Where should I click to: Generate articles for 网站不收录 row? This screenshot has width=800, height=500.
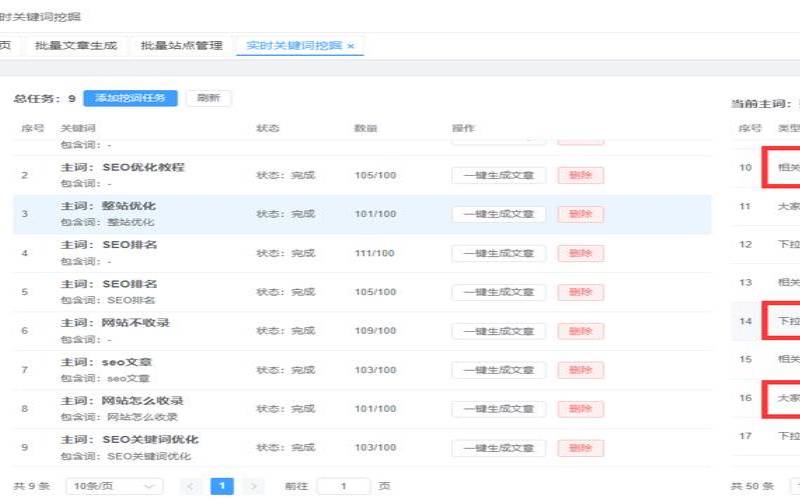[x=498, y=331]
